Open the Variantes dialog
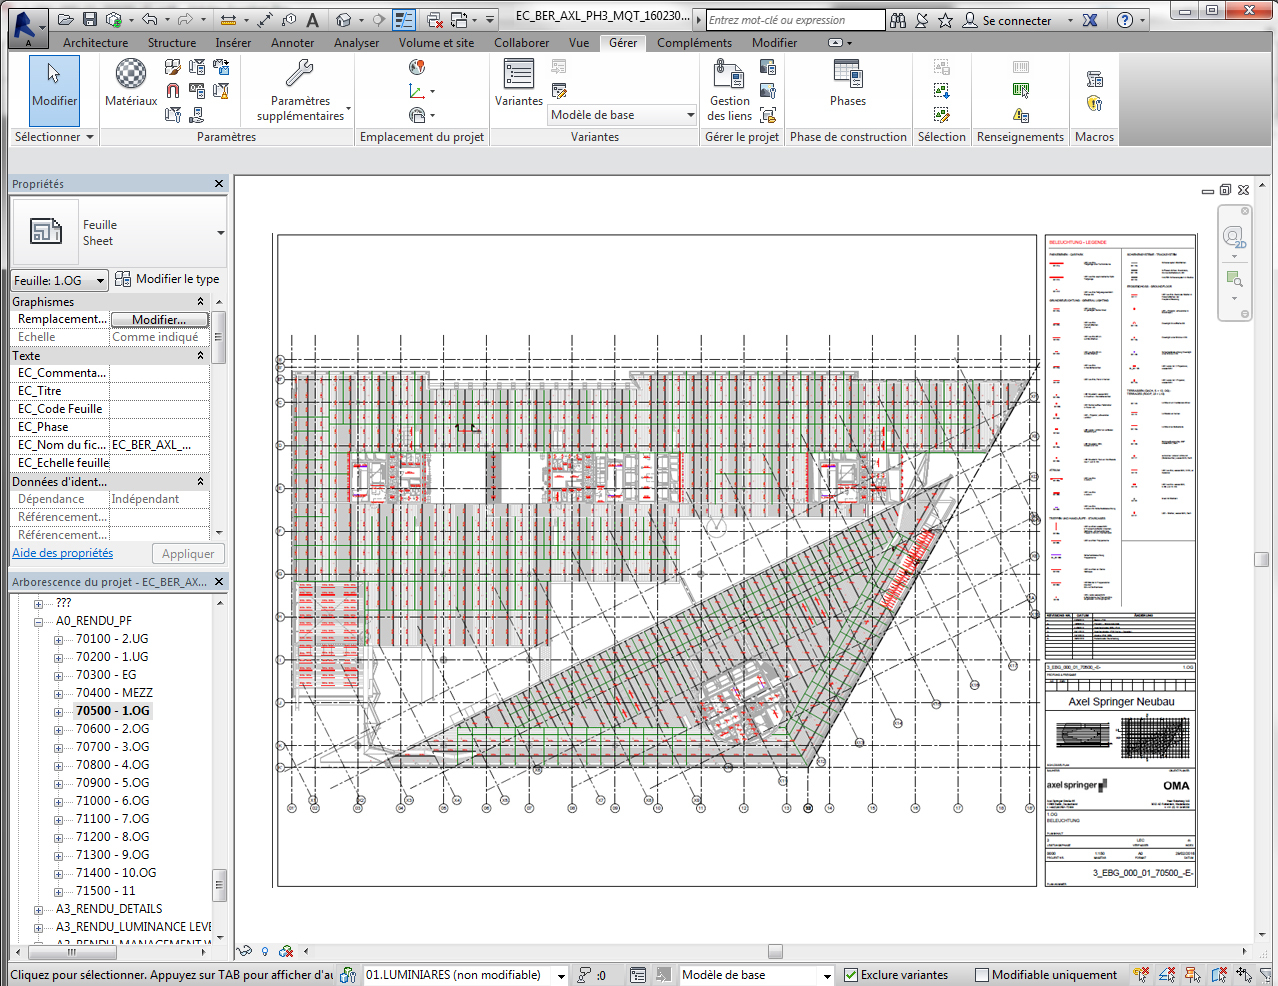Viewport: 1278px width, 986px height. pos(518,82)
